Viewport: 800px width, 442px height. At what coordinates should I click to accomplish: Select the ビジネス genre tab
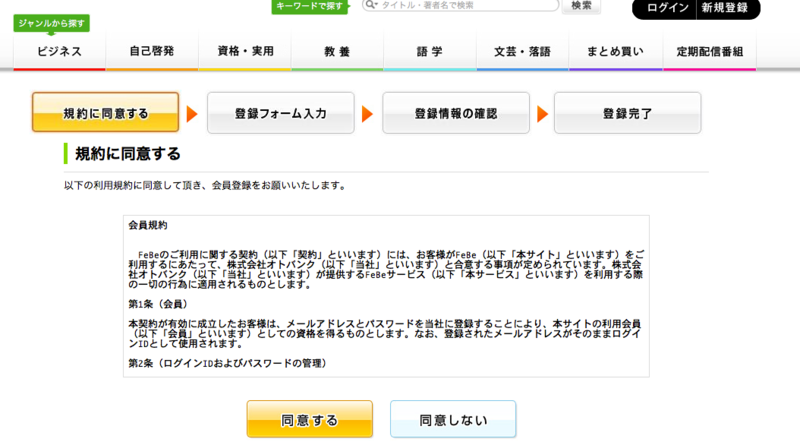point(59,52)
